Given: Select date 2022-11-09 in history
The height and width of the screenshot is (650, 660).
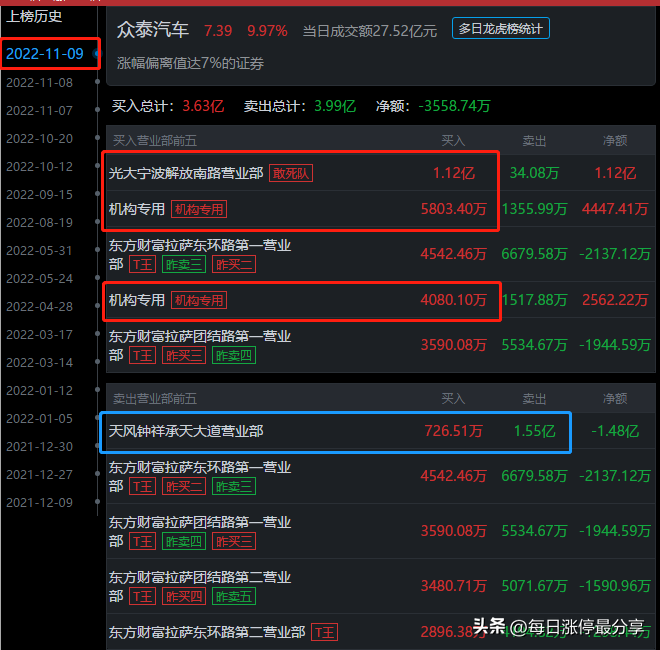Looking at the screenshot, I should point(45,53).
